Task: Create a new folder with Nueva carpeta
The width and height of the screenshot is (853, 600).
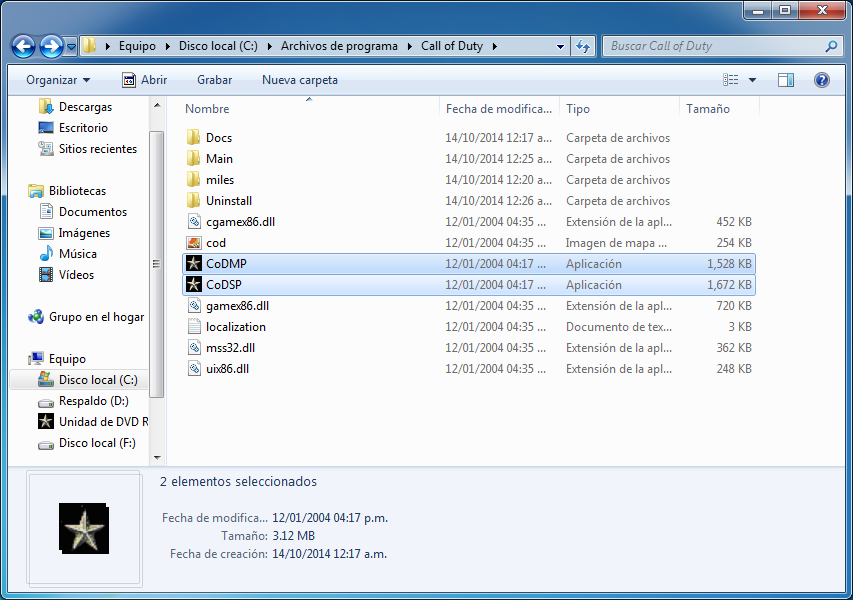Action: [x=300, y=80]
